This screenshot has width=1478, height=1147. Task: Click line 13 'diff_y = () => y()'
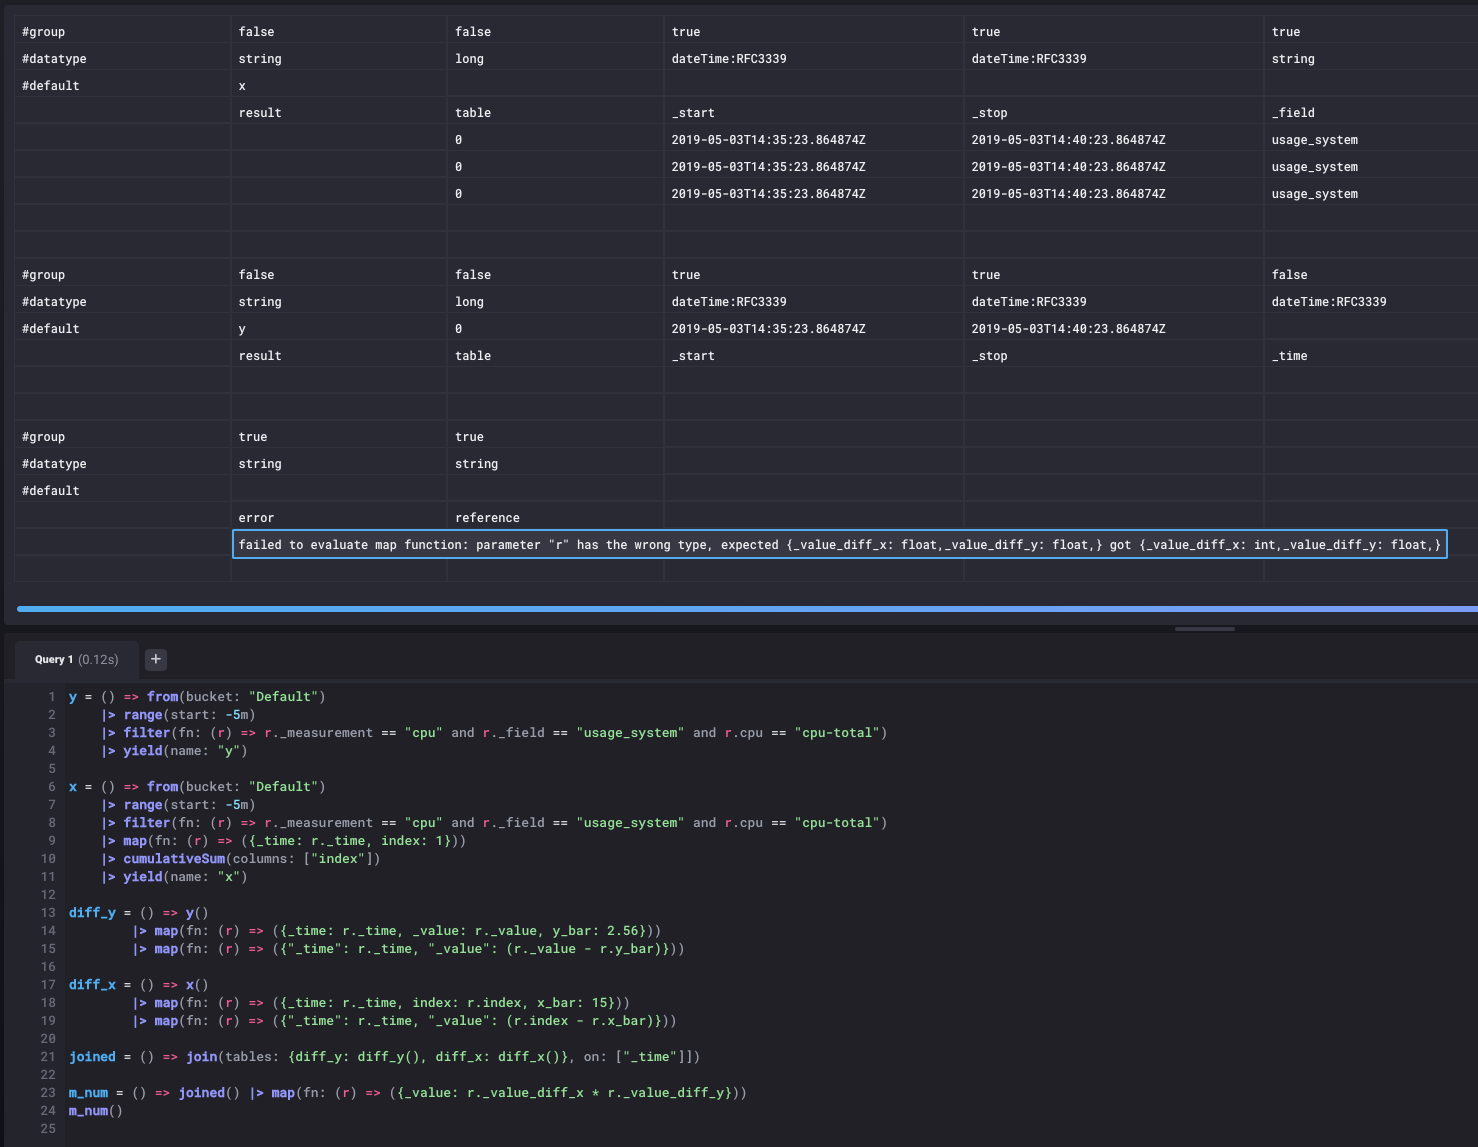point(139,913)
